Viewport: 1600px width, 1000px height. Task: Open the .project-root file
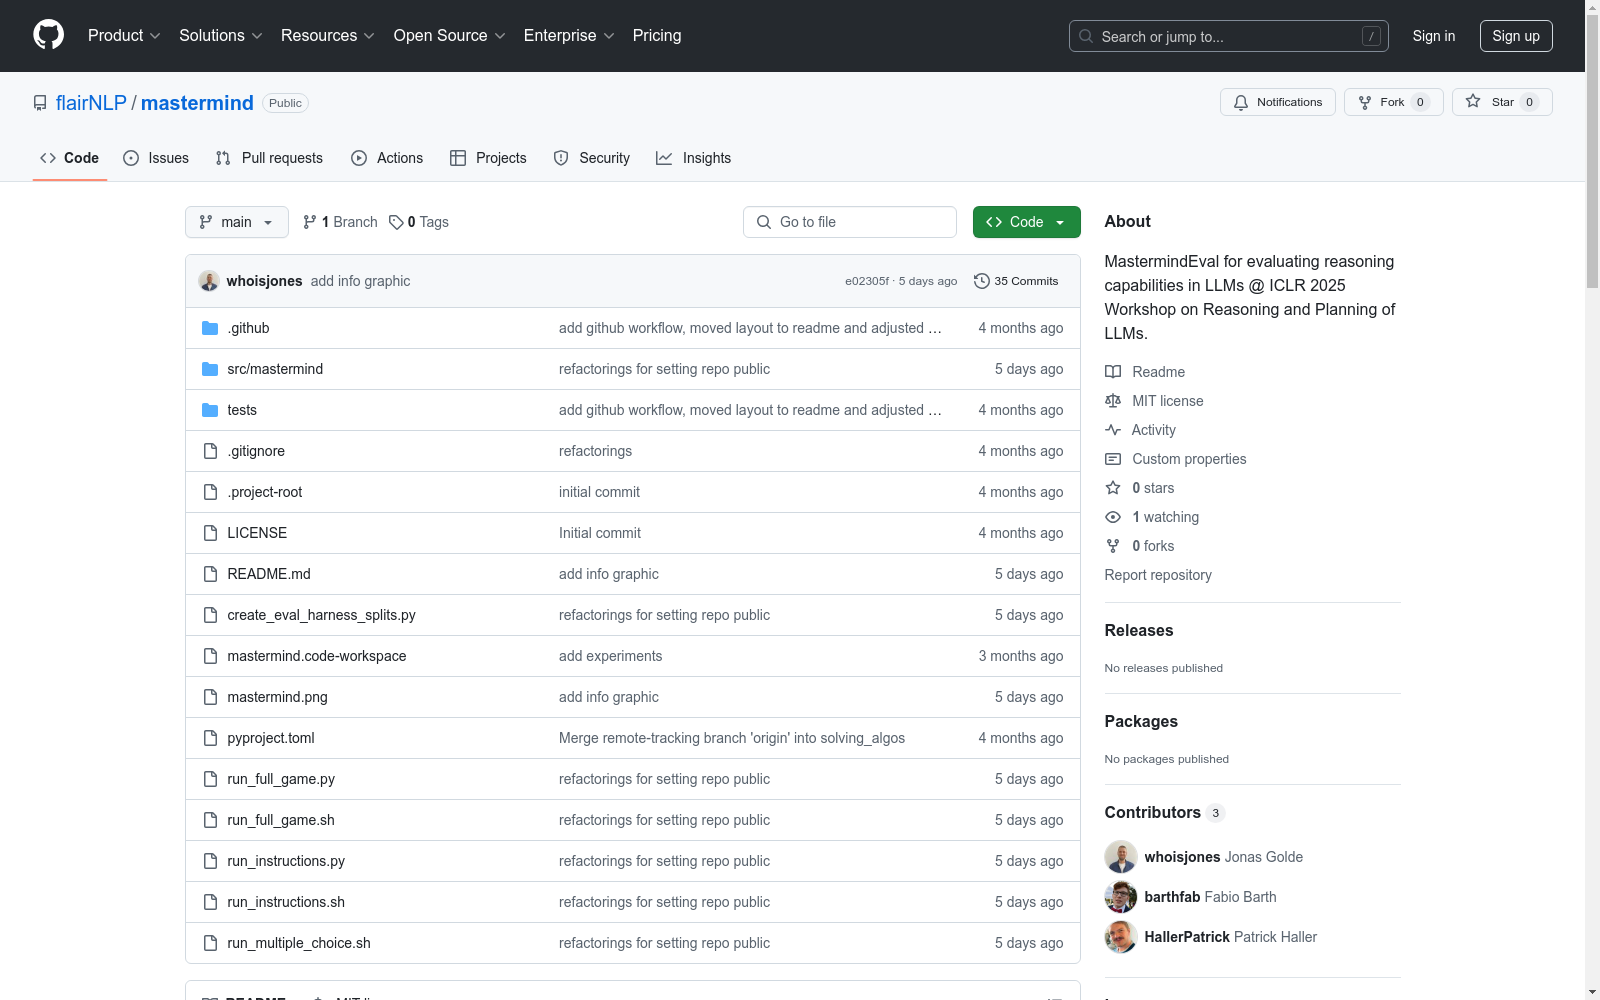tap(265, 492)
